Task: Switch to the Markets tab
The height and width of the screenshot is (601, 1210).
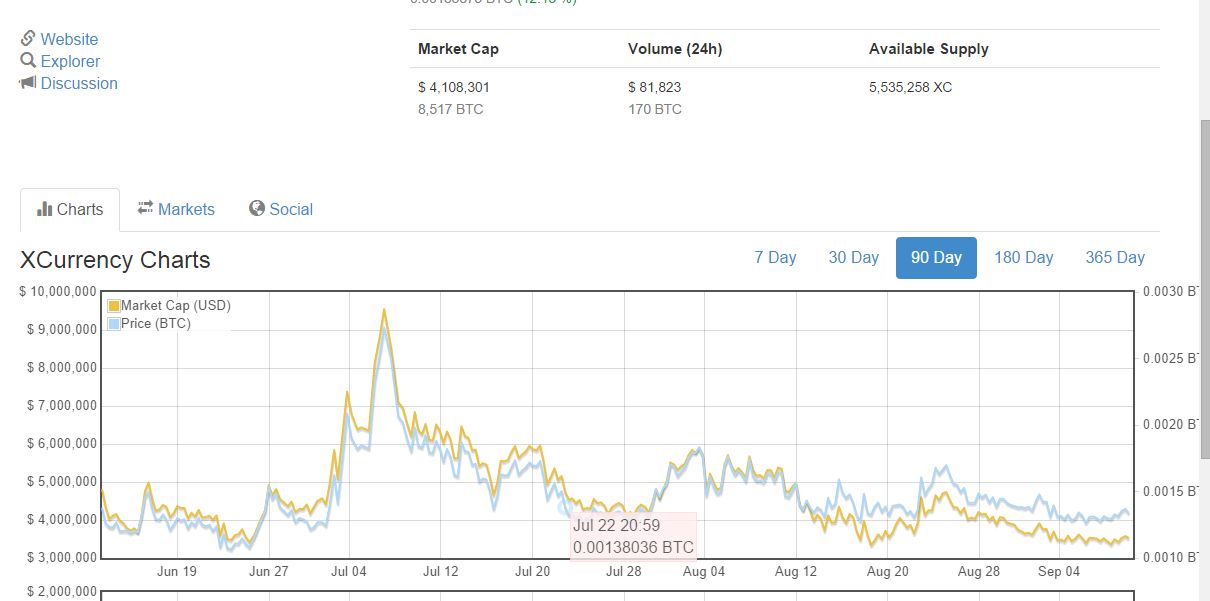Action: pyautogui.click(x=176, y=209)
